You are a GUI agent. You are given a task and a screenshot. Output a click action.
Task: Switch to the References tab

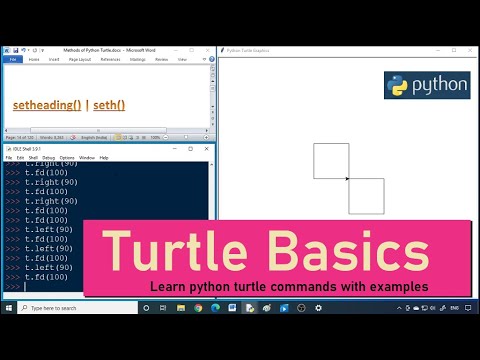pyautogui.click(x=110, y=59)
